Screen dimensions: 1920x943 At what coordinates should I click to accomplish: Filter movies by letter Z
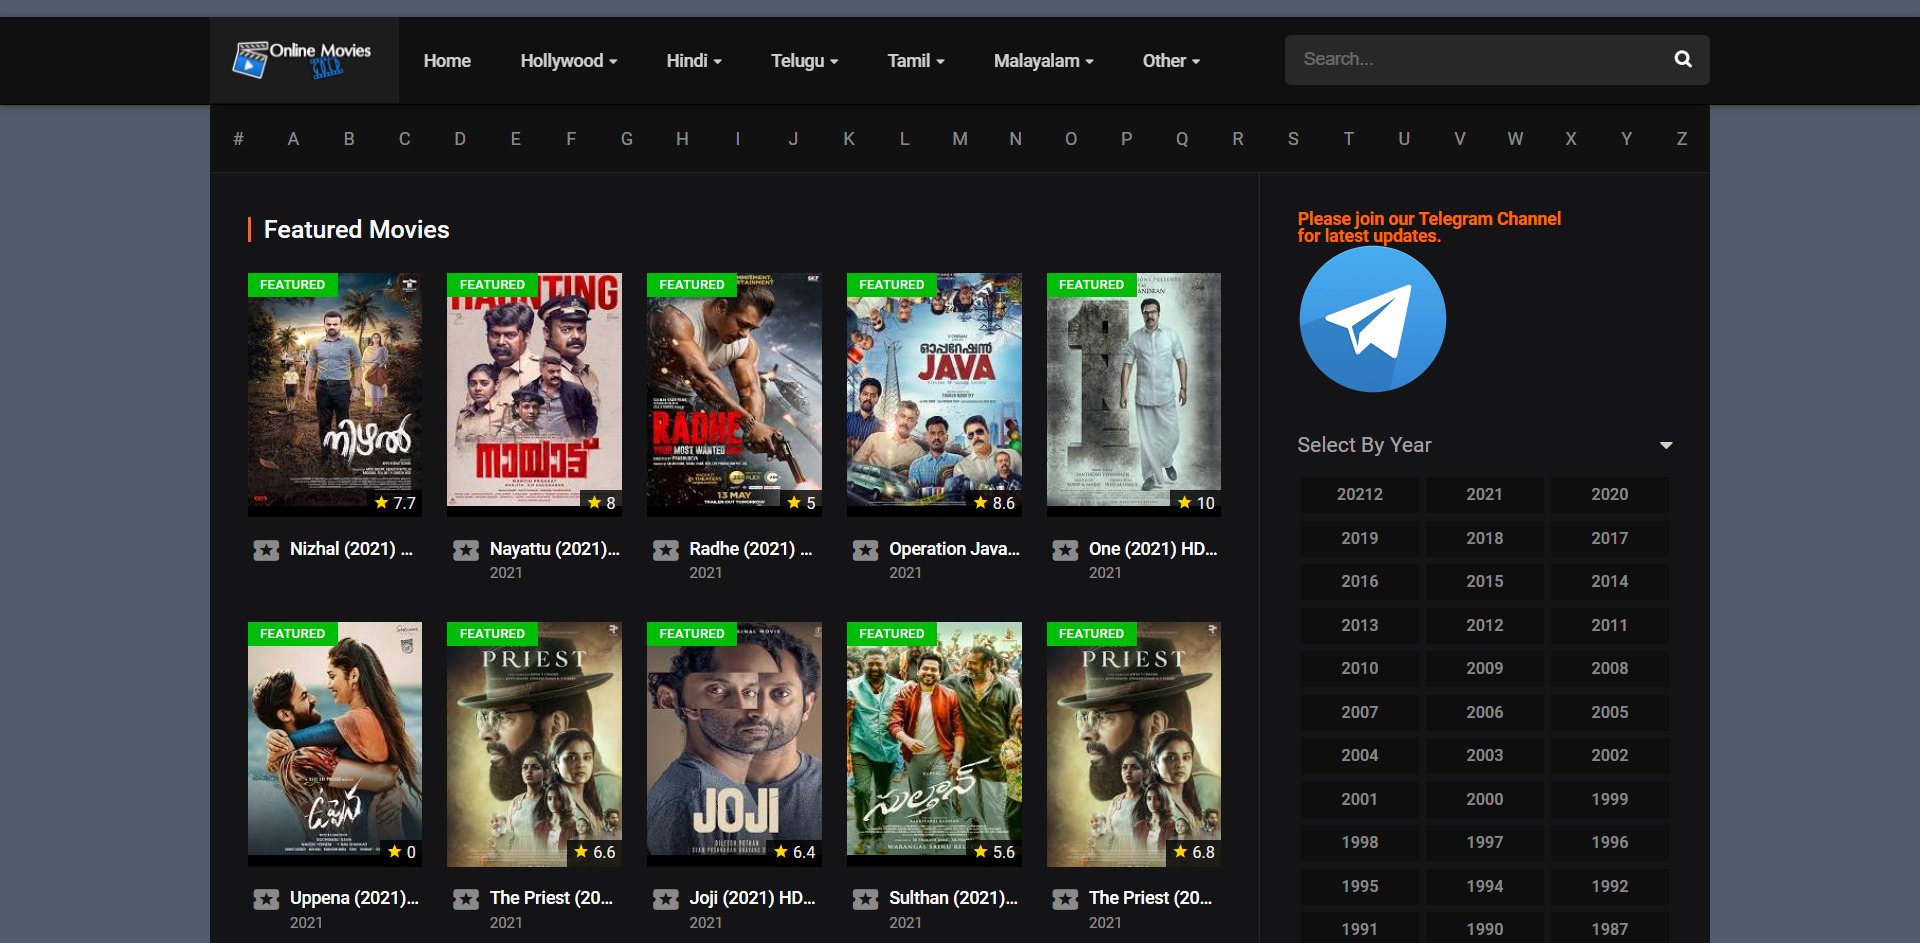point(1682,139)
